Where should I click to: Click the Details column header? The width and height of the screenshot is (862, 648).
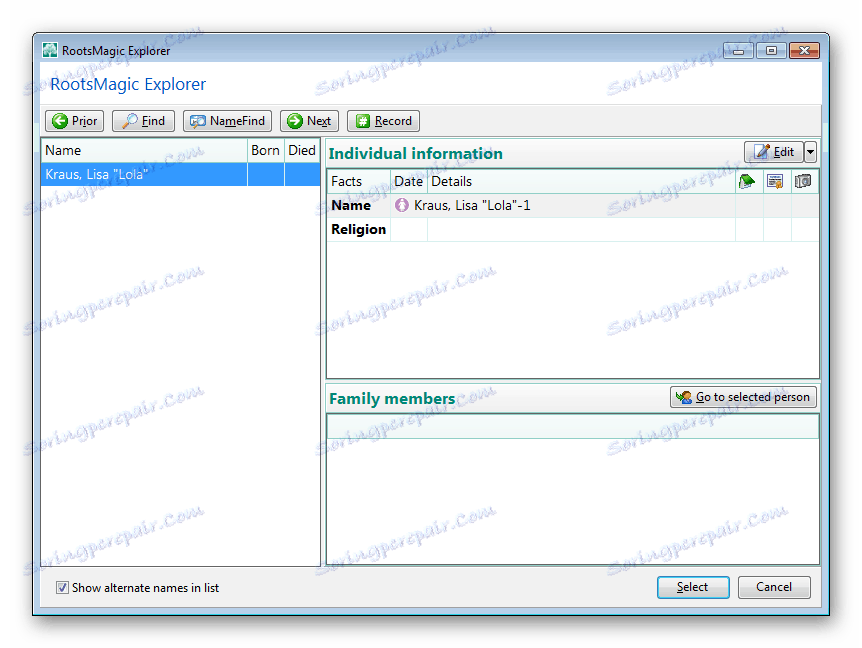tap(582, 181)
